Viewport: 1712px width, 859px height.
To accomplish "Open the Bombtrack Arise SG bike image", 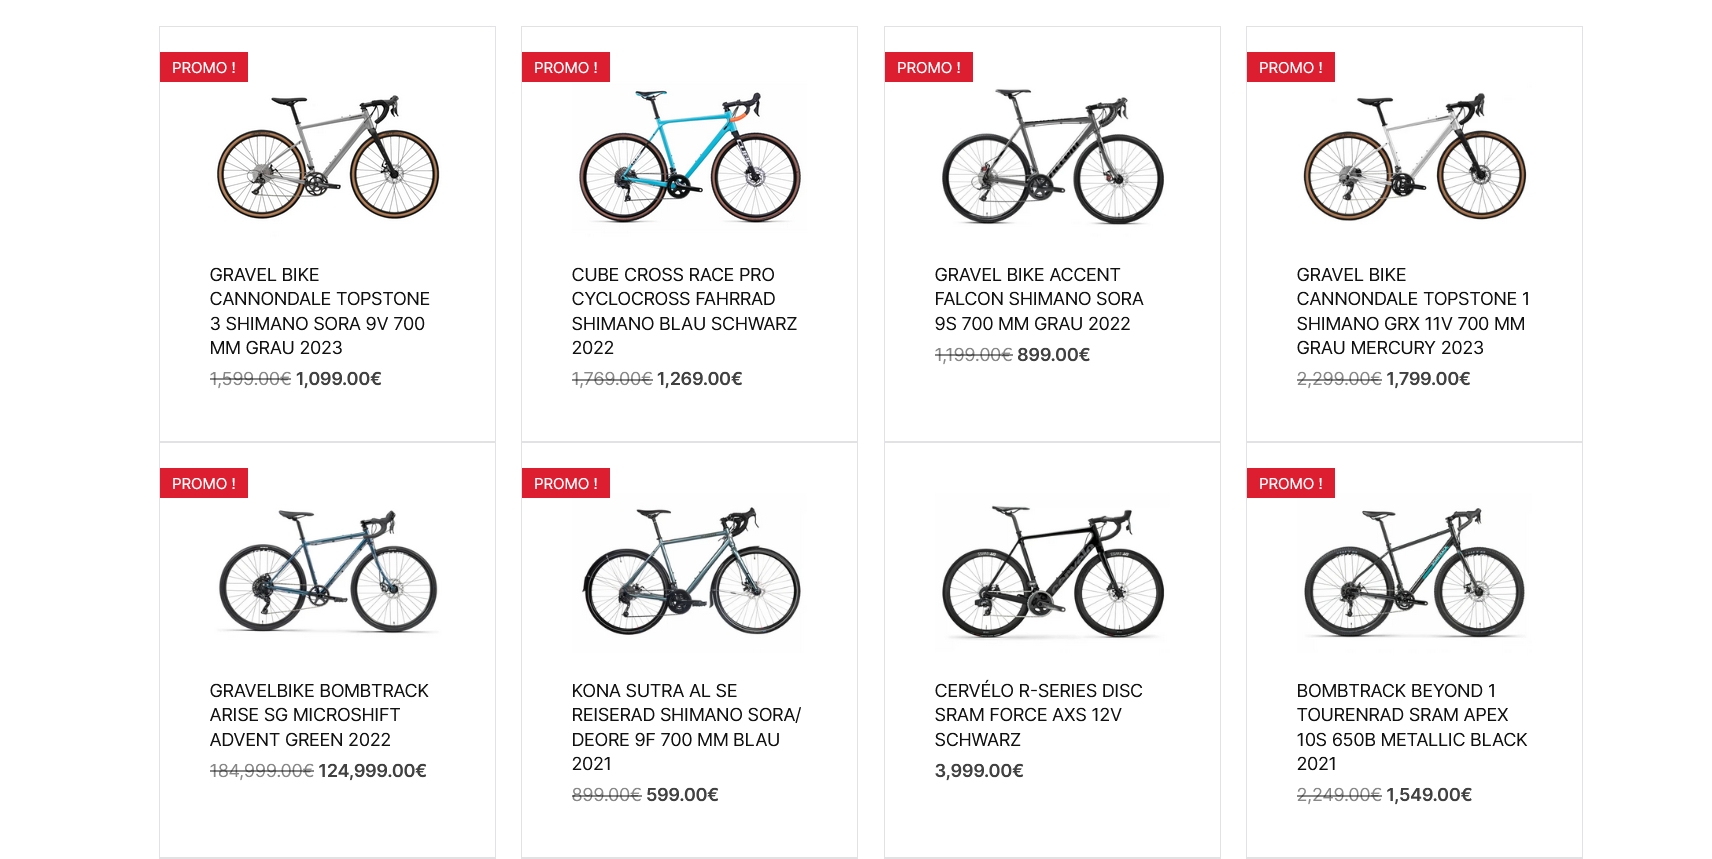I will click(x=327, y=573).
